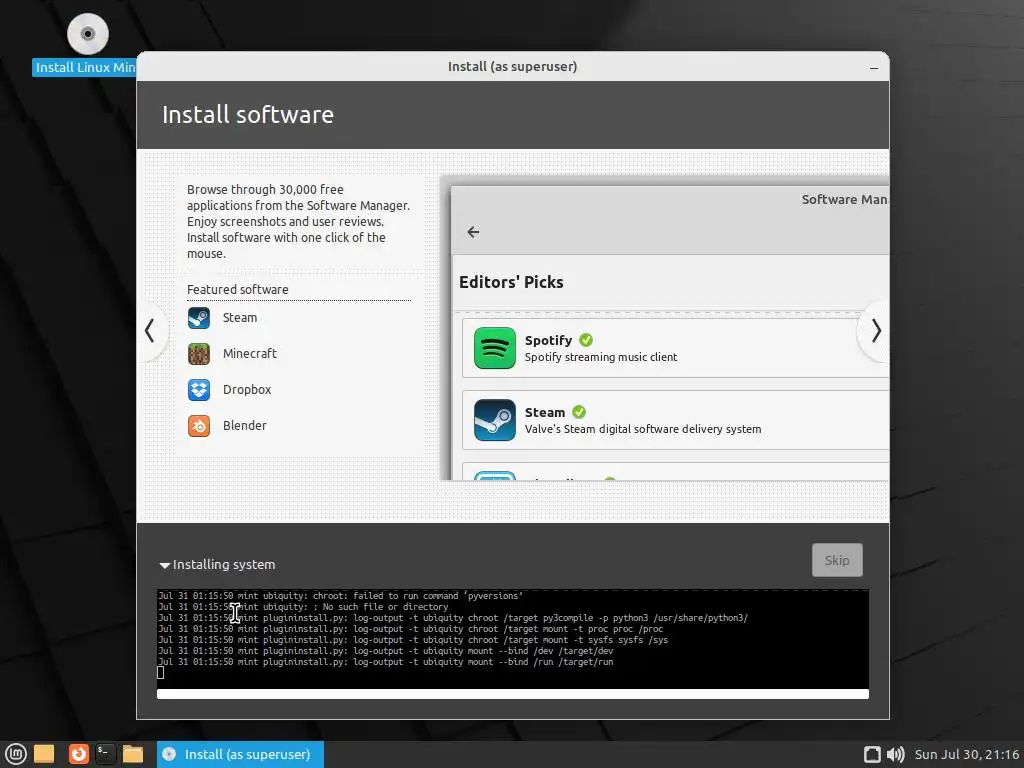Click the log line ending with /target/dev
The height and width of the screenshot is (768, 1024).
pyautogui.click(x=385, y=651)
